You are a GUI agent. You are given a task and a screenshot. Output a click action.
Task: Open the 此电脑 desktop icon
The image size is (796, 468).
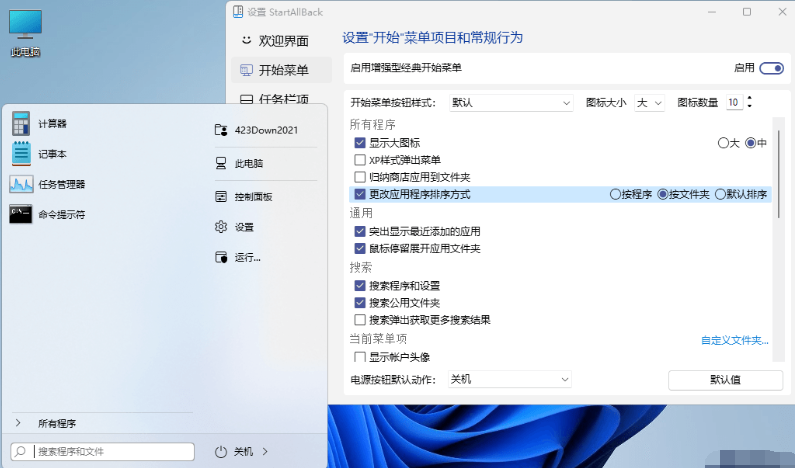pyautogui.click(x=25, y=32)
